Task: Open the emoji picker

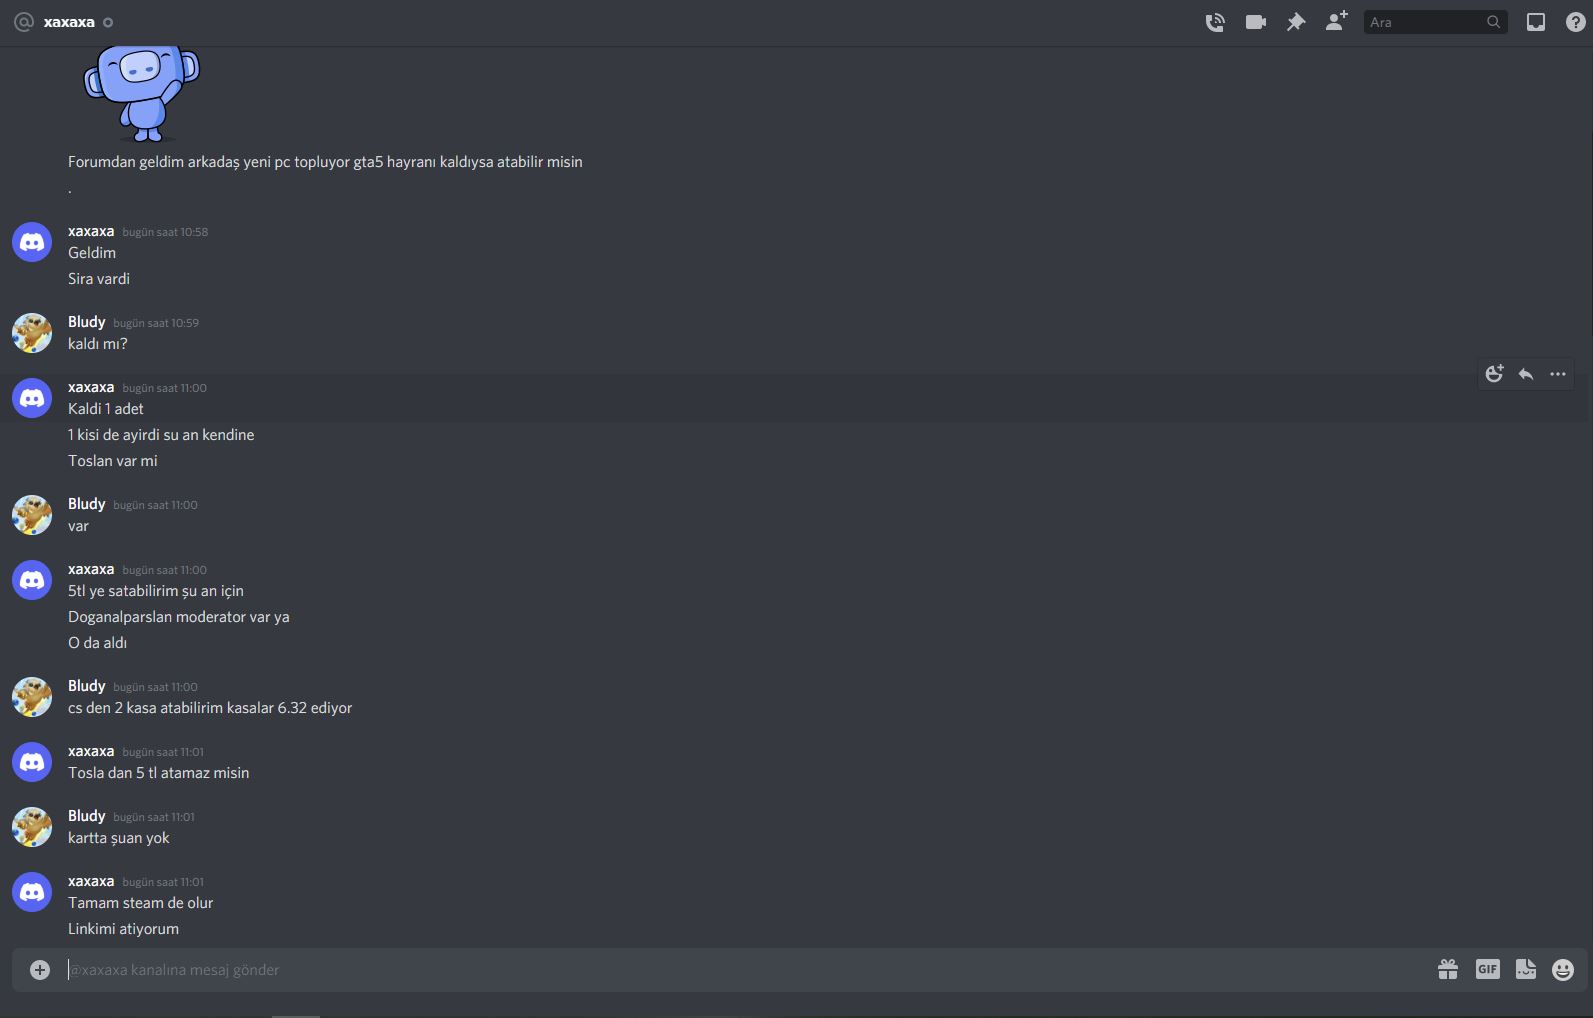Action: 1561,969
